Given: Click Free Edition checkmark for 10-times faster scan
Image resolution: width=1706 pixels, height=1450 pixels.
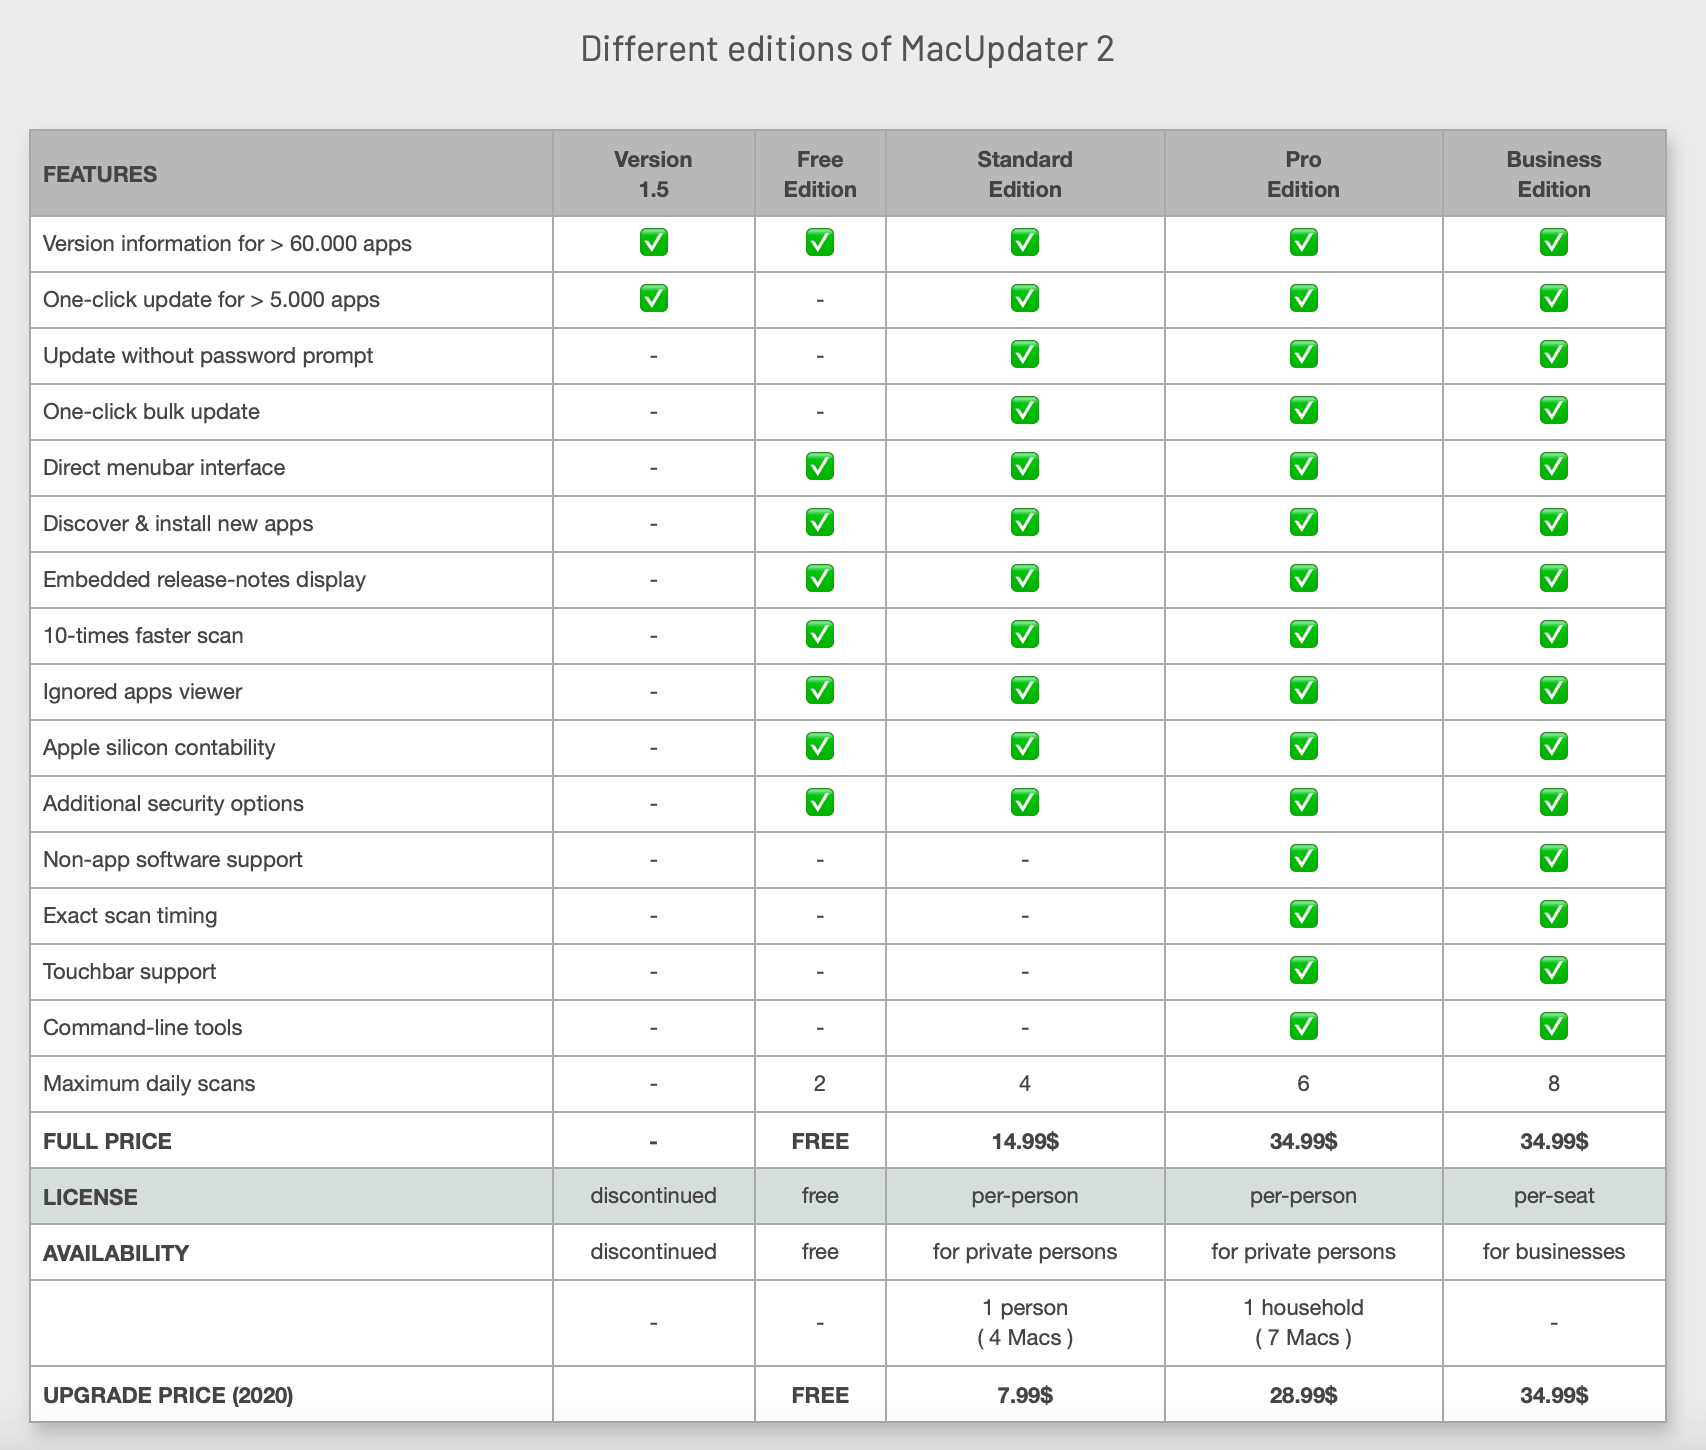Looking at the screenshot, I should click(x=820, y=635).
